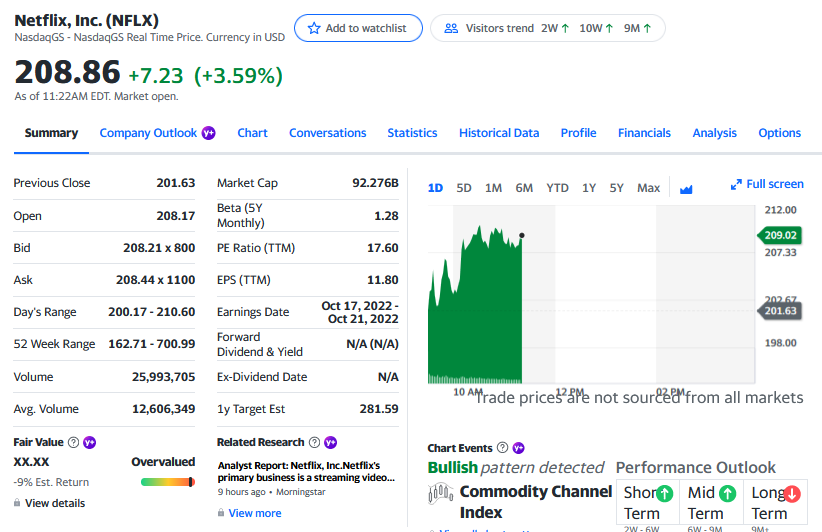The image size is (822, 532).
Task: Click the lock icon beside View details
Action: tap(17, 503)
